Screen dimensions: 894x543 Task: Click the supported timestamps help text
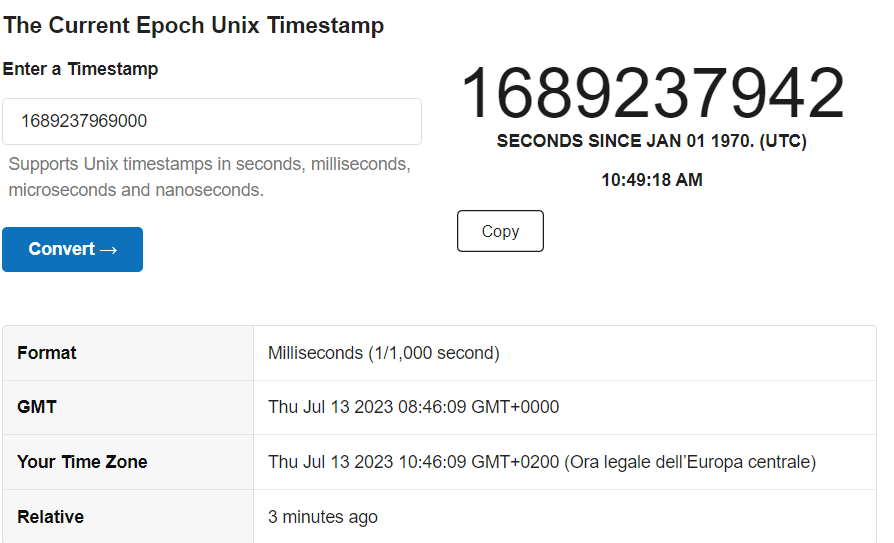(x=209, y=163)
